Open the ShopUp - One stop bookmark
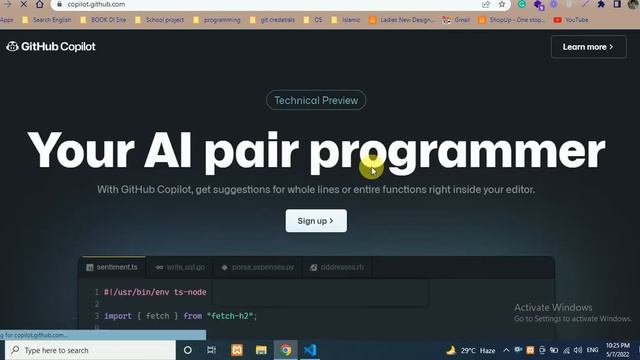This screenshot has height=360, width=640. click(511, 20)
